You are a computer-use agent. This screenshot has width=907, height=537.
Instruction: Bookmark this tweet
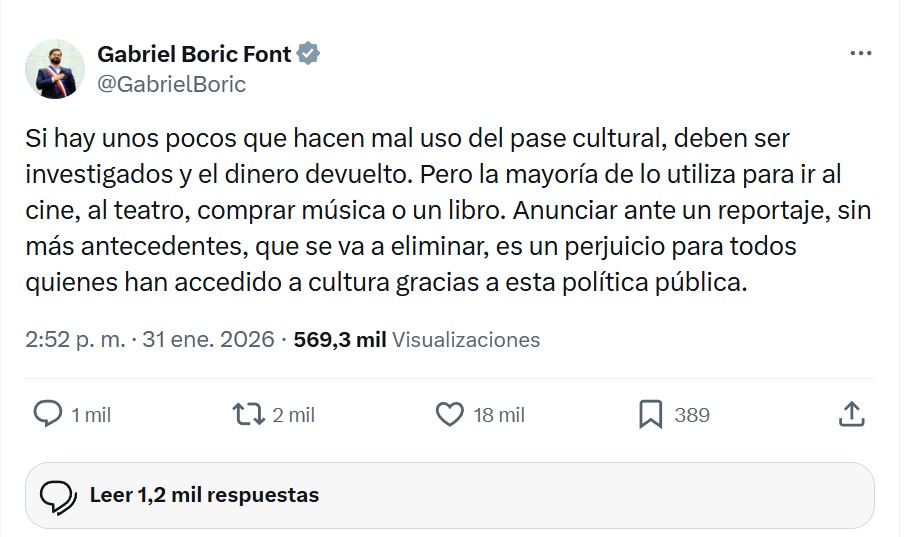651,414
